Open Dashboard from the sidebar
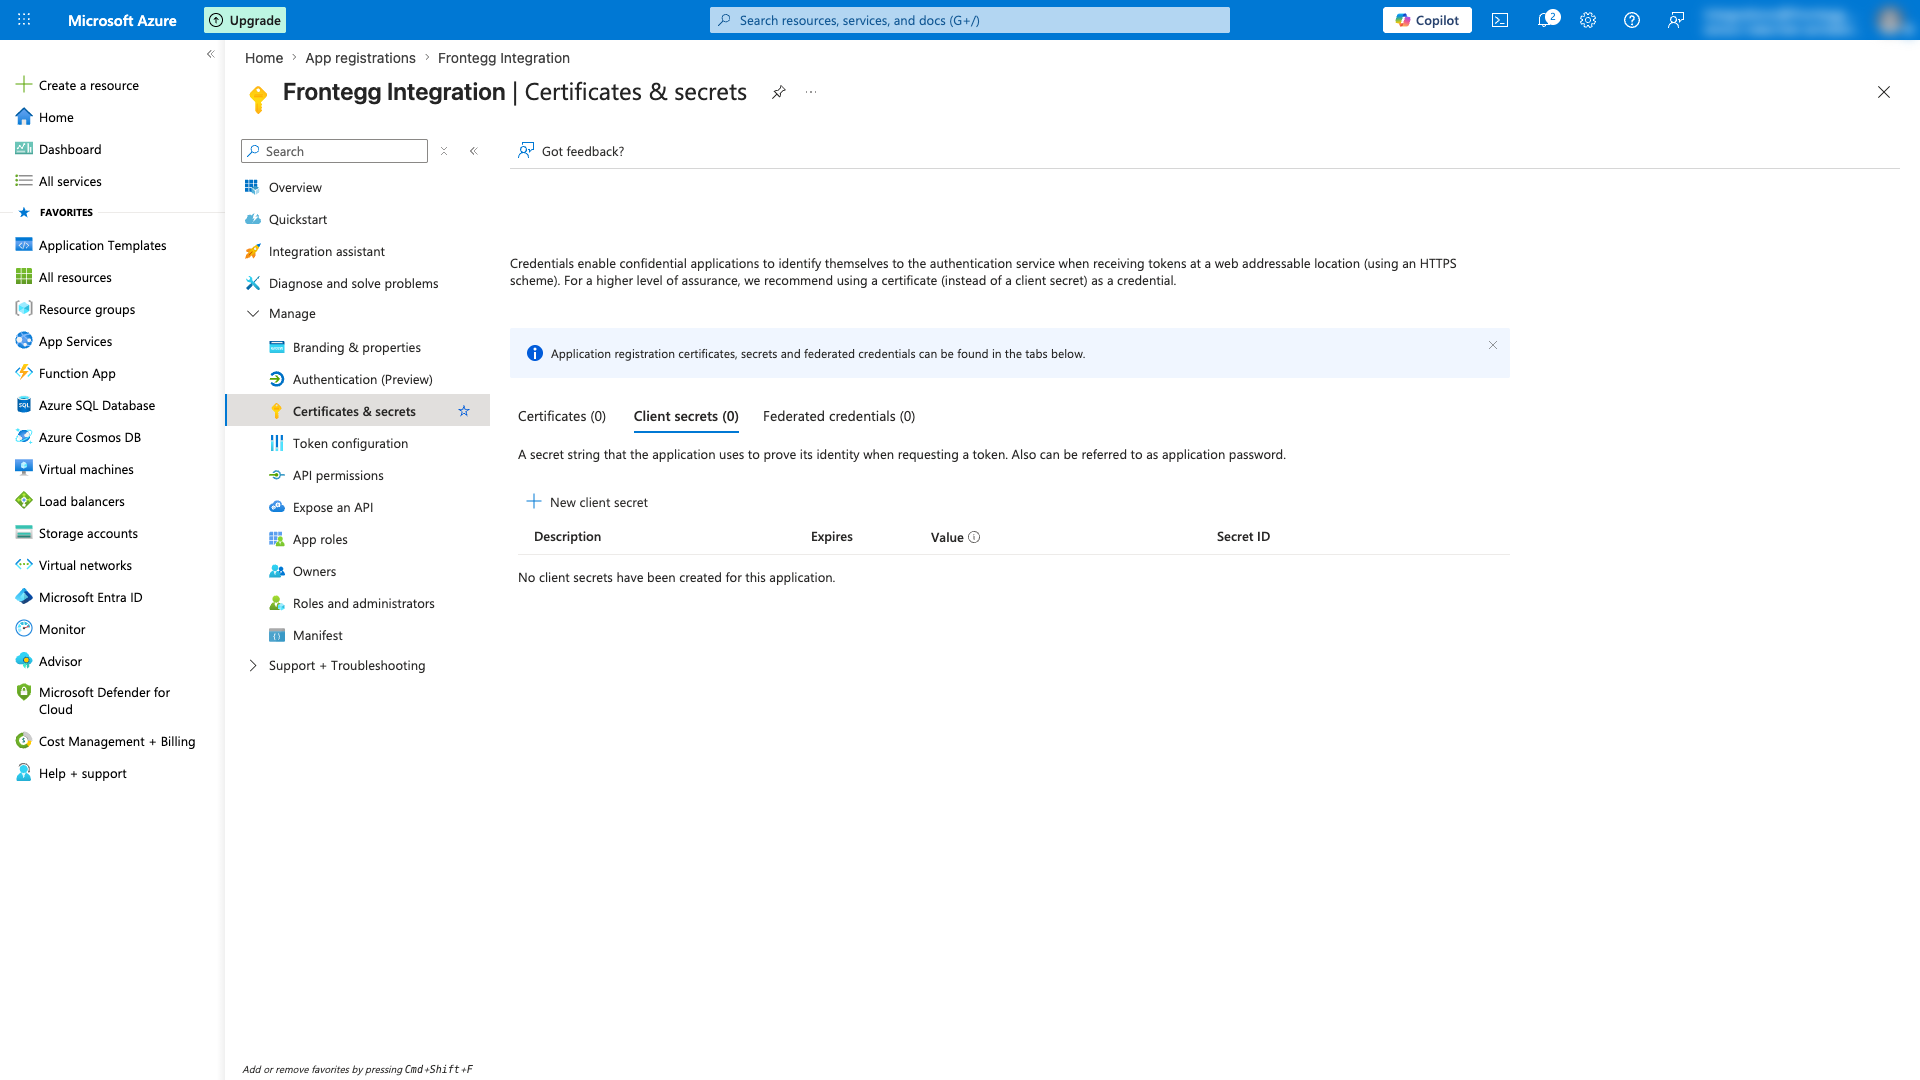Screen dimensions: 1920x1080 coord(70,149)
